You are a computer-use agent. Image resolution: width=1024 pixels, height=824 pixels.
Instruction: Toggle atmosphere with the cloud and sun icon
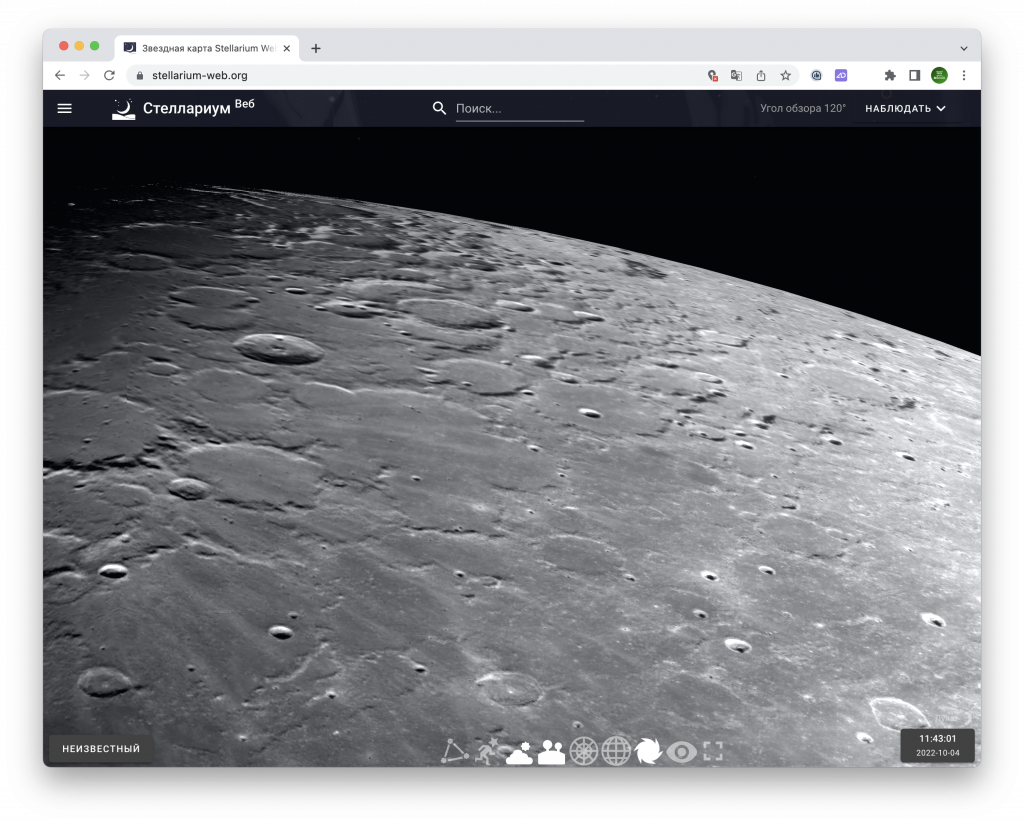pos(519,751)
